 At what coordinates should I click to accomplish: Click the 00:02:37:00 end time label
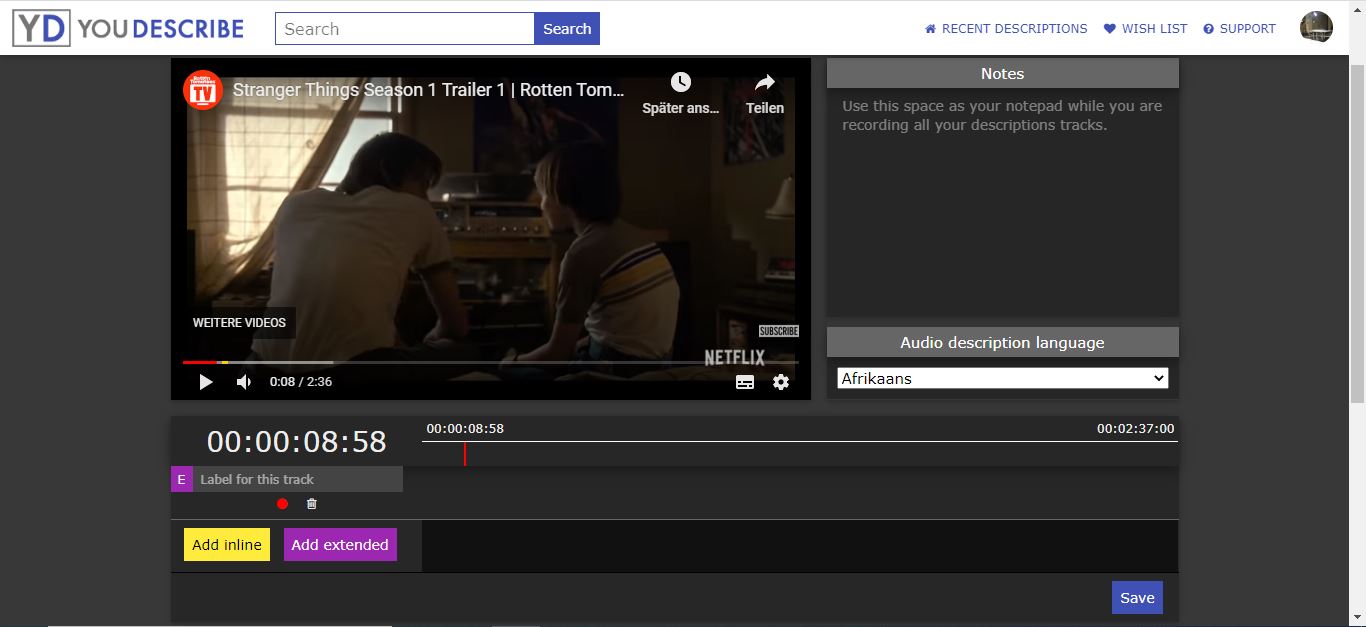1135,428
